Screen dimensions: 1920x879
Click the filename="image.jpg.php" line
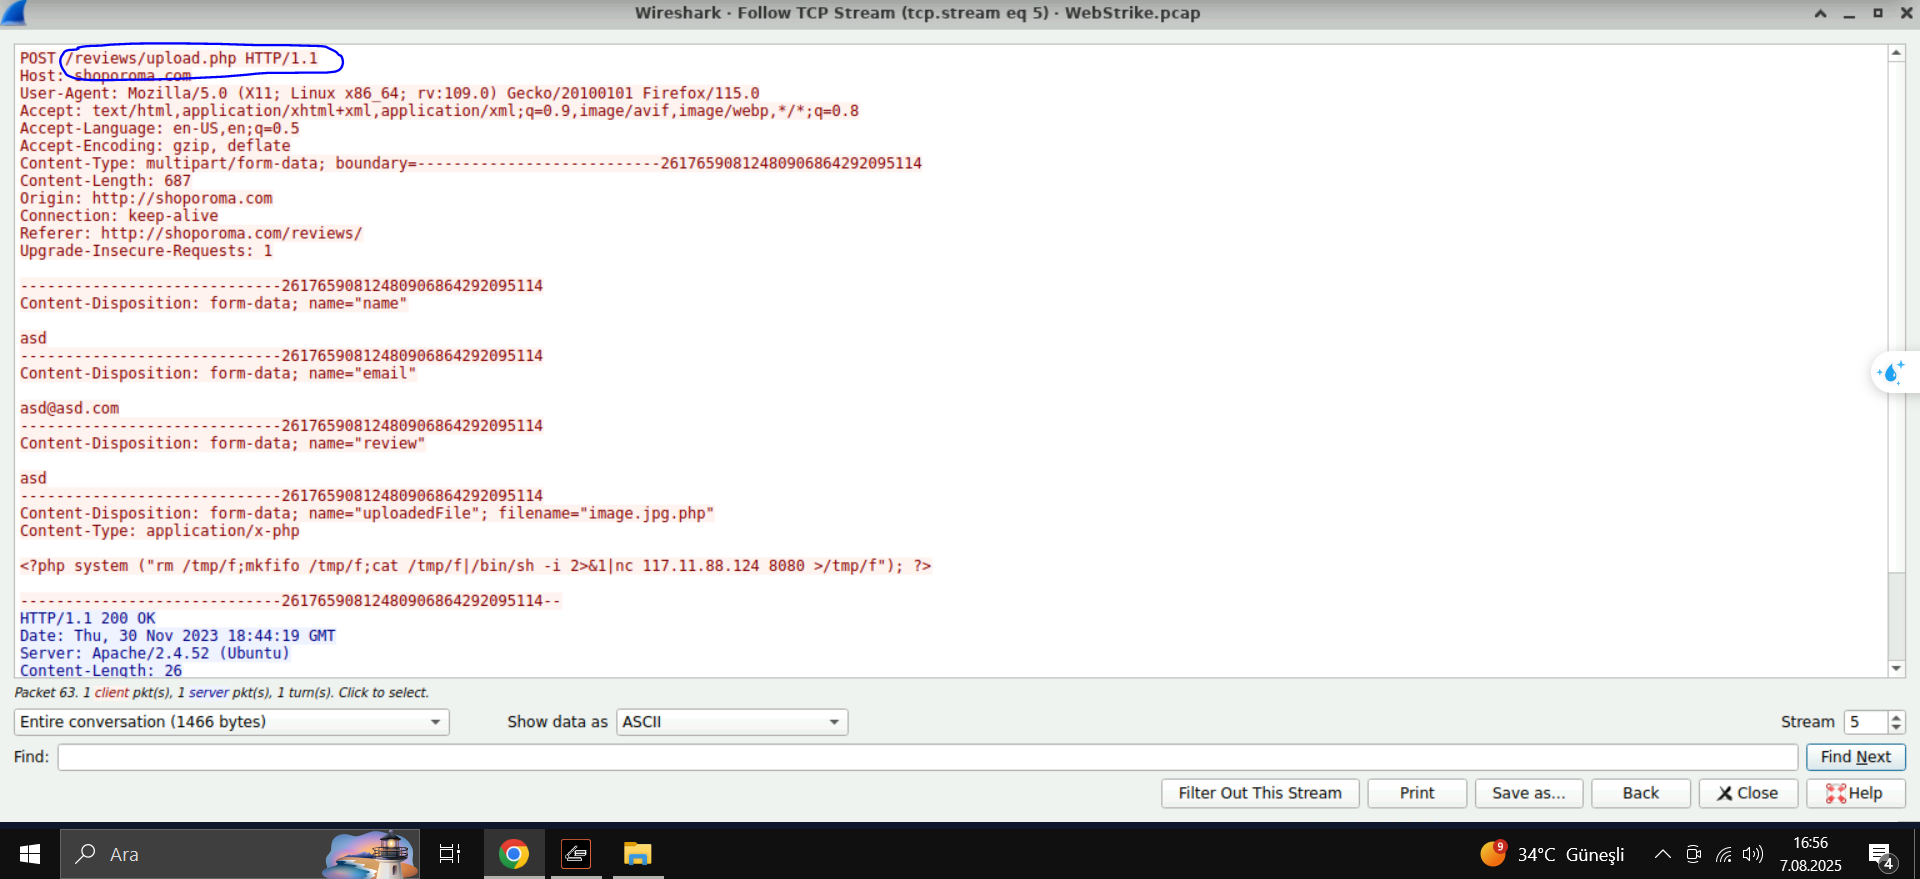[367, 513]
